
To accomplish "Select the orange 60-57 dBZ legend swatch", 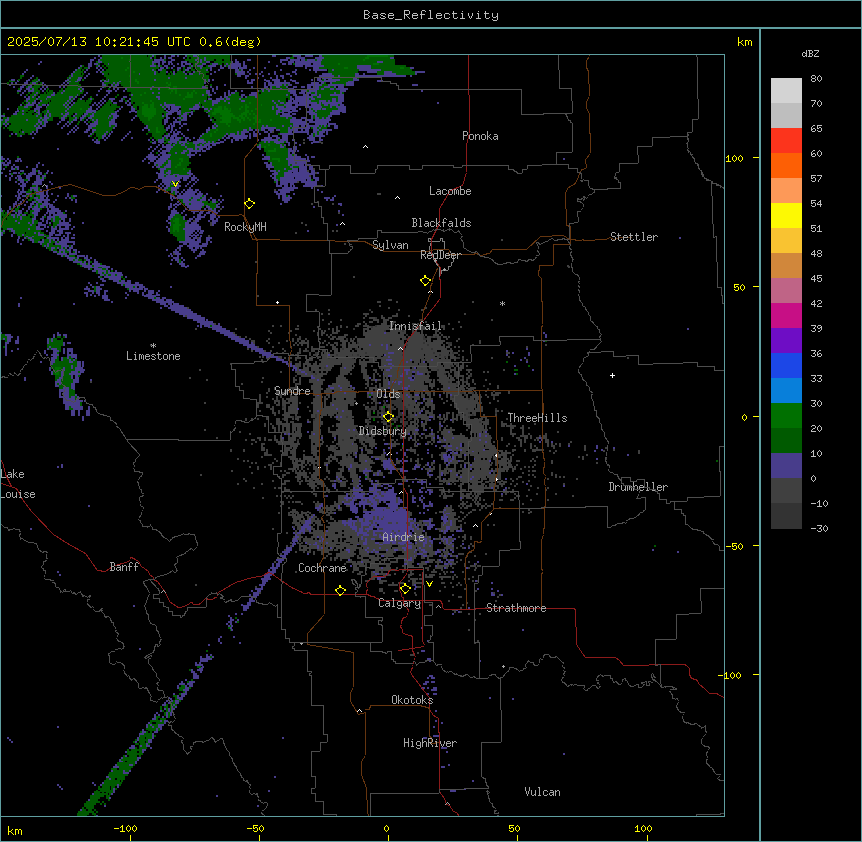I will click(x=786, y=165).
